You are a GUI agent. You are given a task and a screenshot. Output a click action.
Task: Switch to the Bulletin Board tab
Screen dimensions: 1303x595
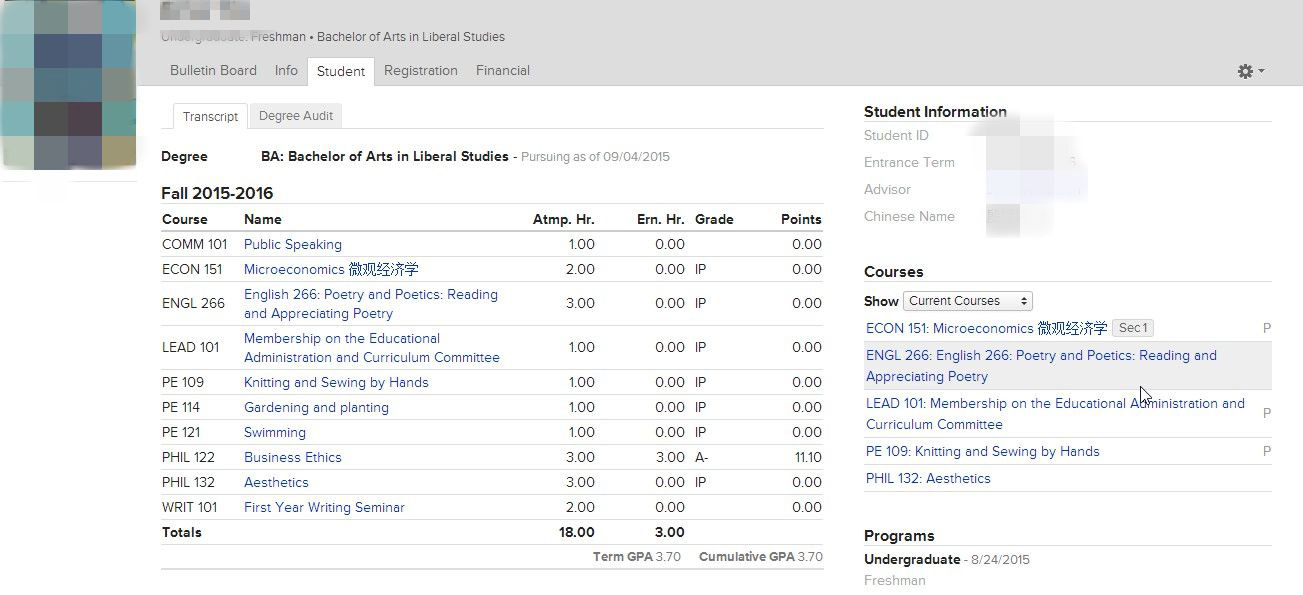click(x=213, y=71)
